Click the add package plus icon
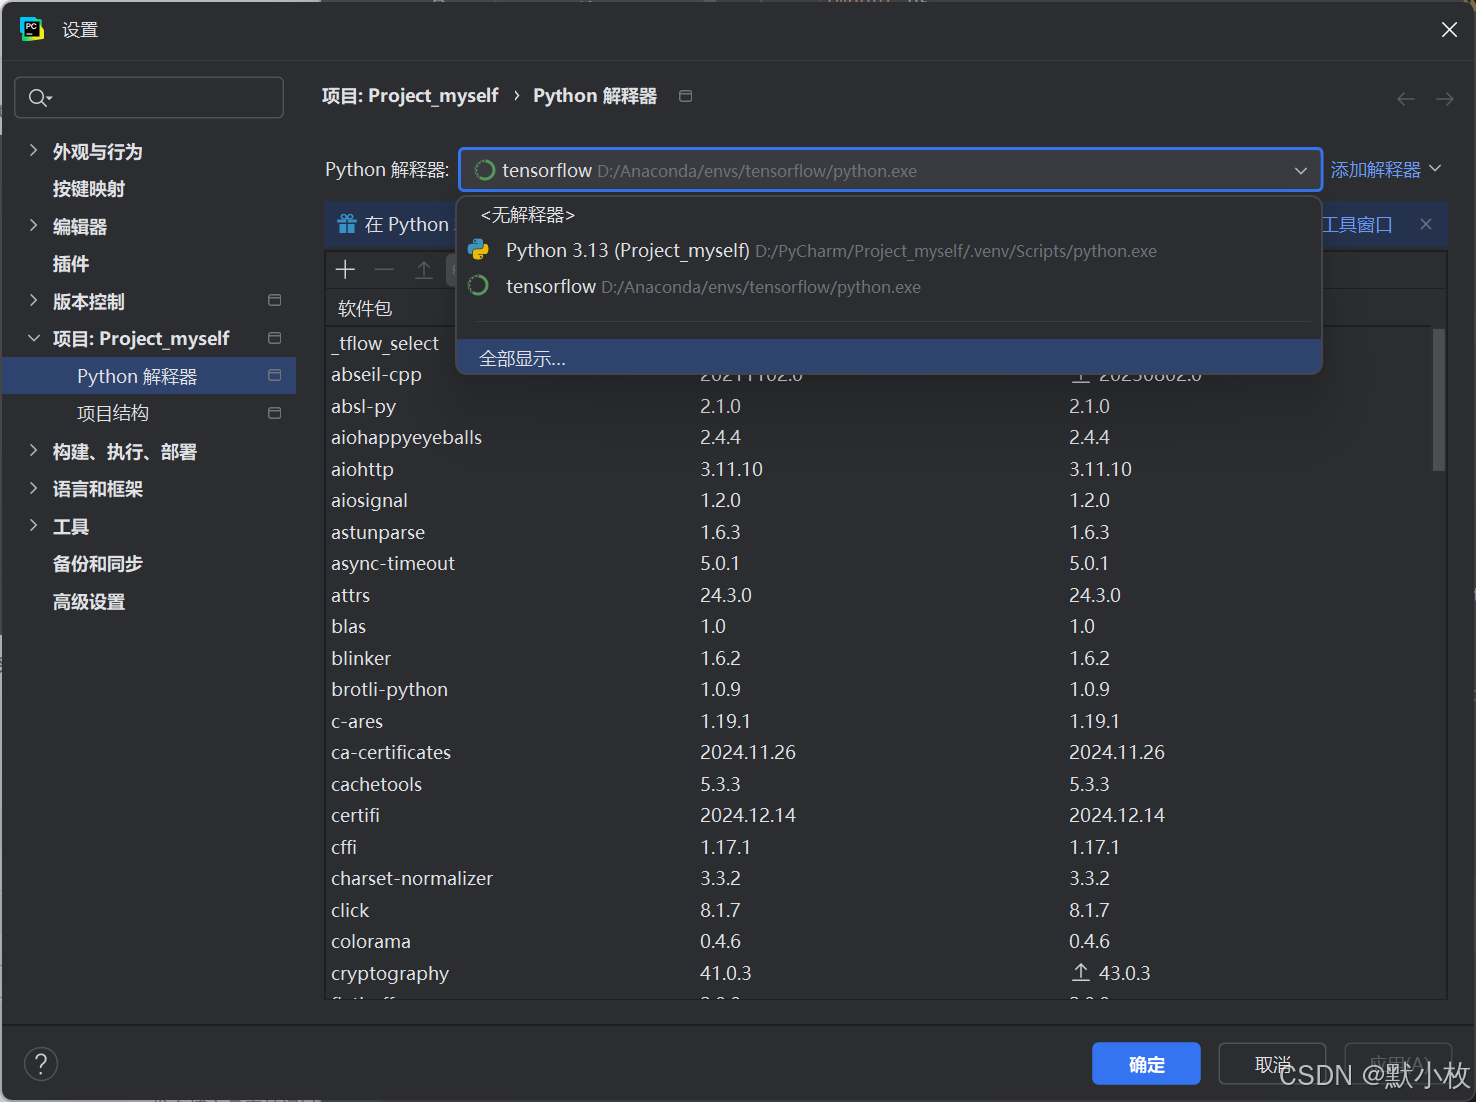Screen dimensions: 1476x1102 click(x=345, y=269)
